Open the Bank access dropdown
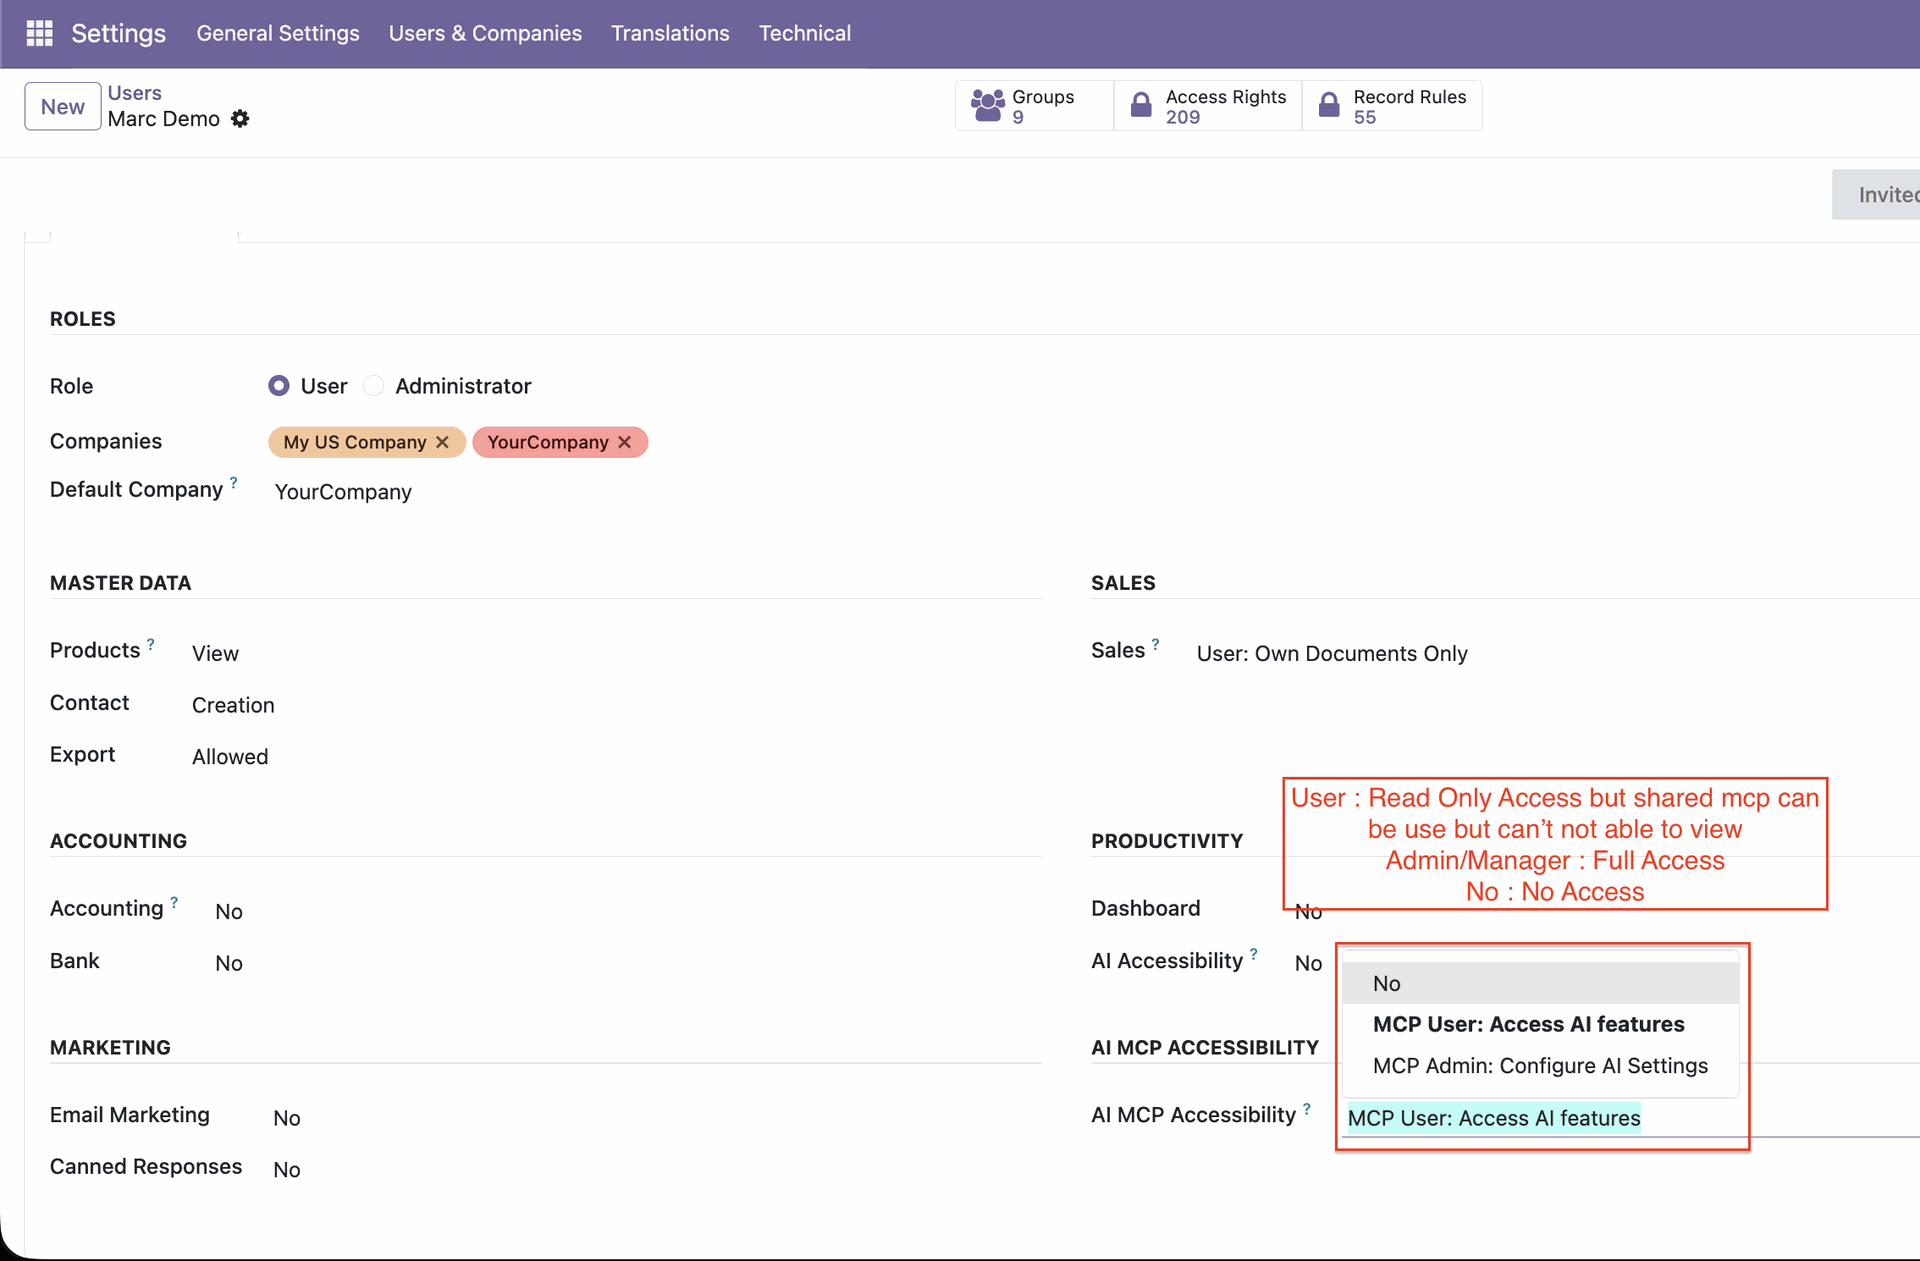The image size is (1920, 1261). pos(229,963)
